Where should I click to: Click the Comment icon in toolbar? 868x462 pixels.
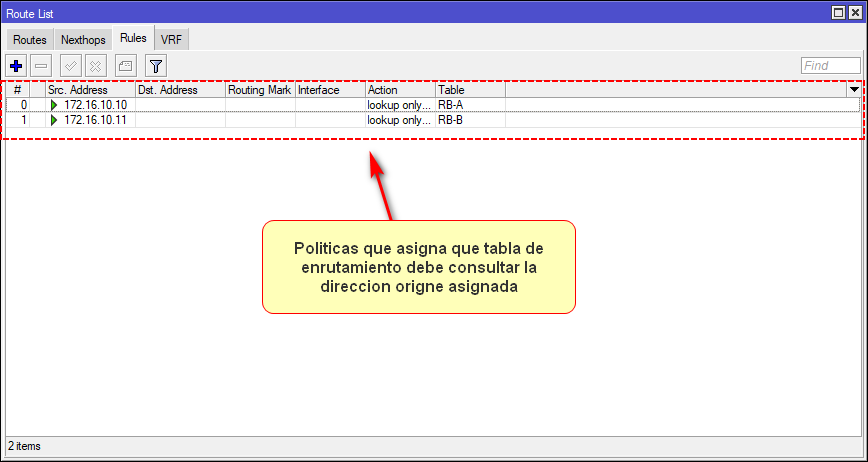(125, 66)
